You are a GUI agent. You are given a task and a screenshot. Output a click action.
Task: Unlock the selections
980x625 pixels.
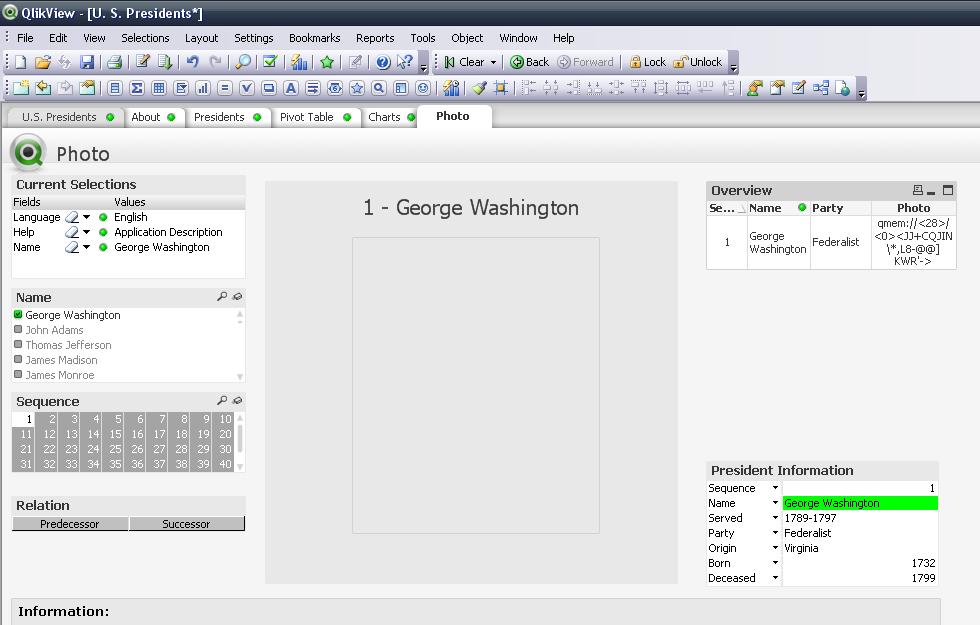698,62
